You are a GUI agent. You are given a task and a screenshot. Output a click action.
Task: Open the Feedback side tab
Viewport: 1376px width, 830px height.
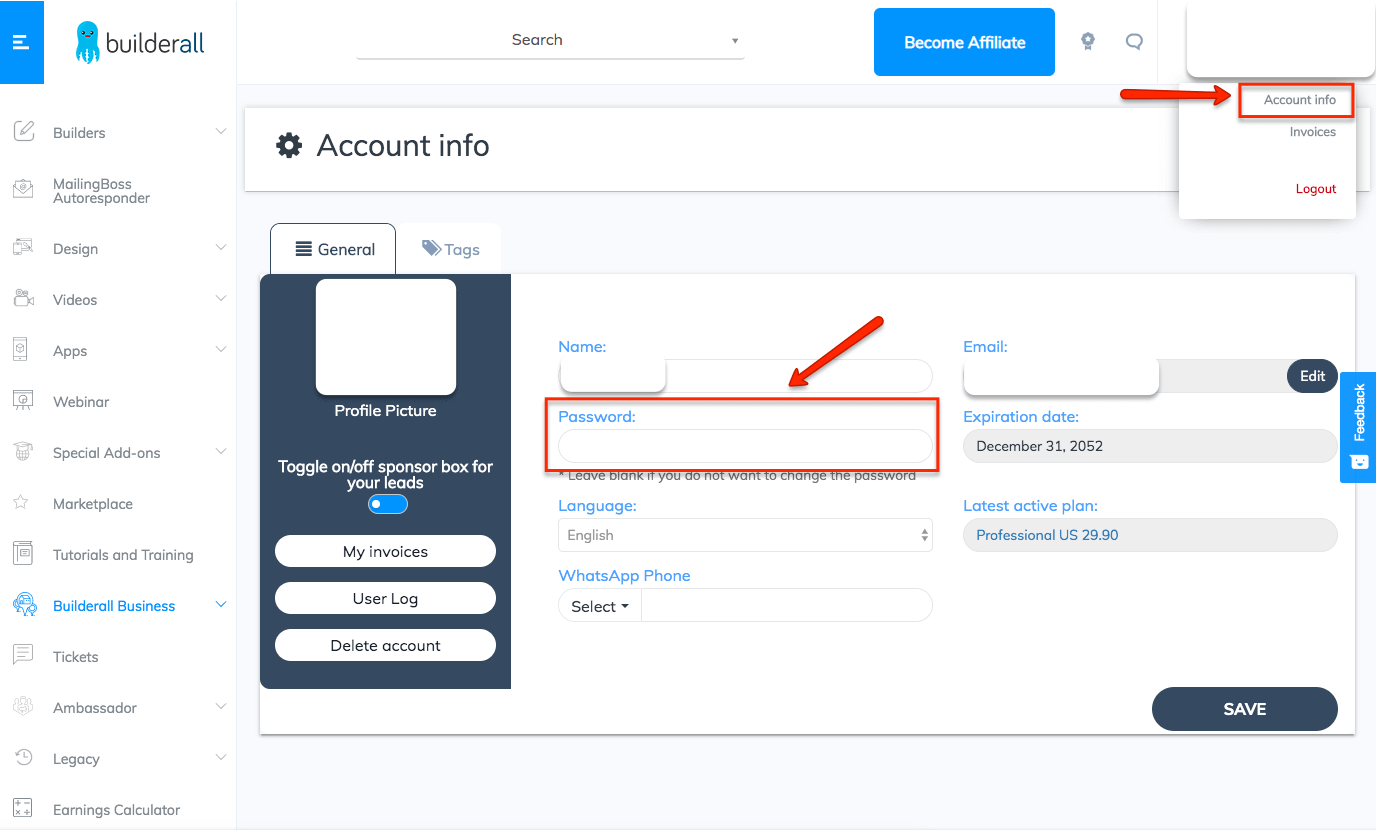[1358, 427]
